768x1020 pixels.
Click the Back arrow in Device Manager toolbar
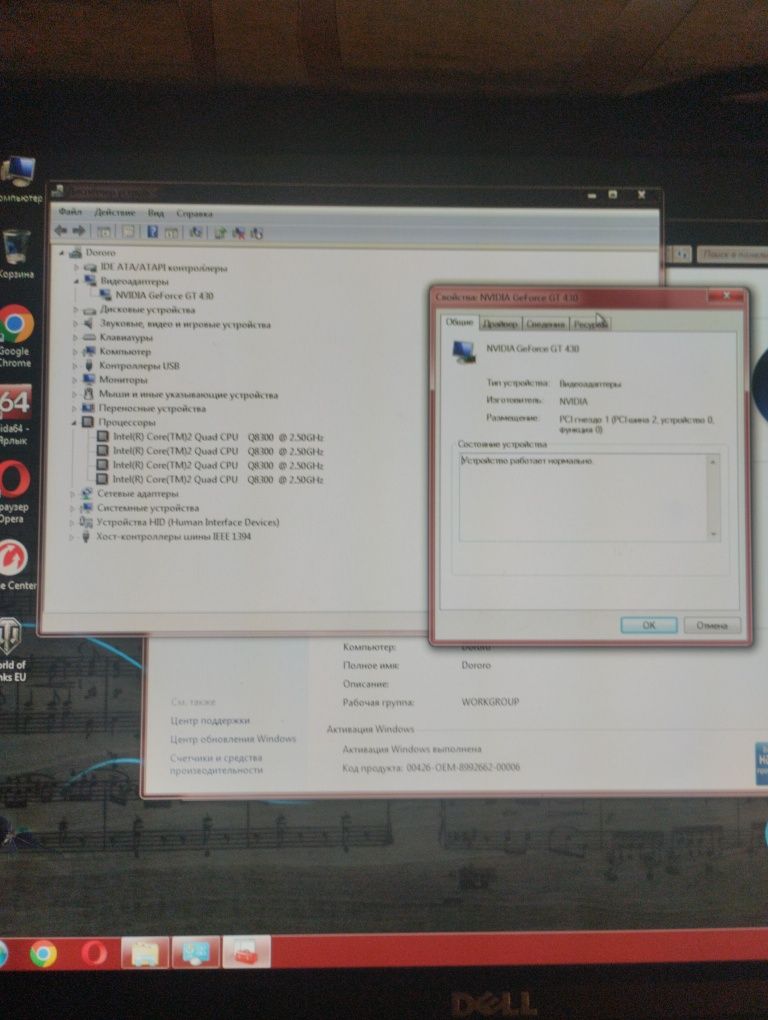61,230
